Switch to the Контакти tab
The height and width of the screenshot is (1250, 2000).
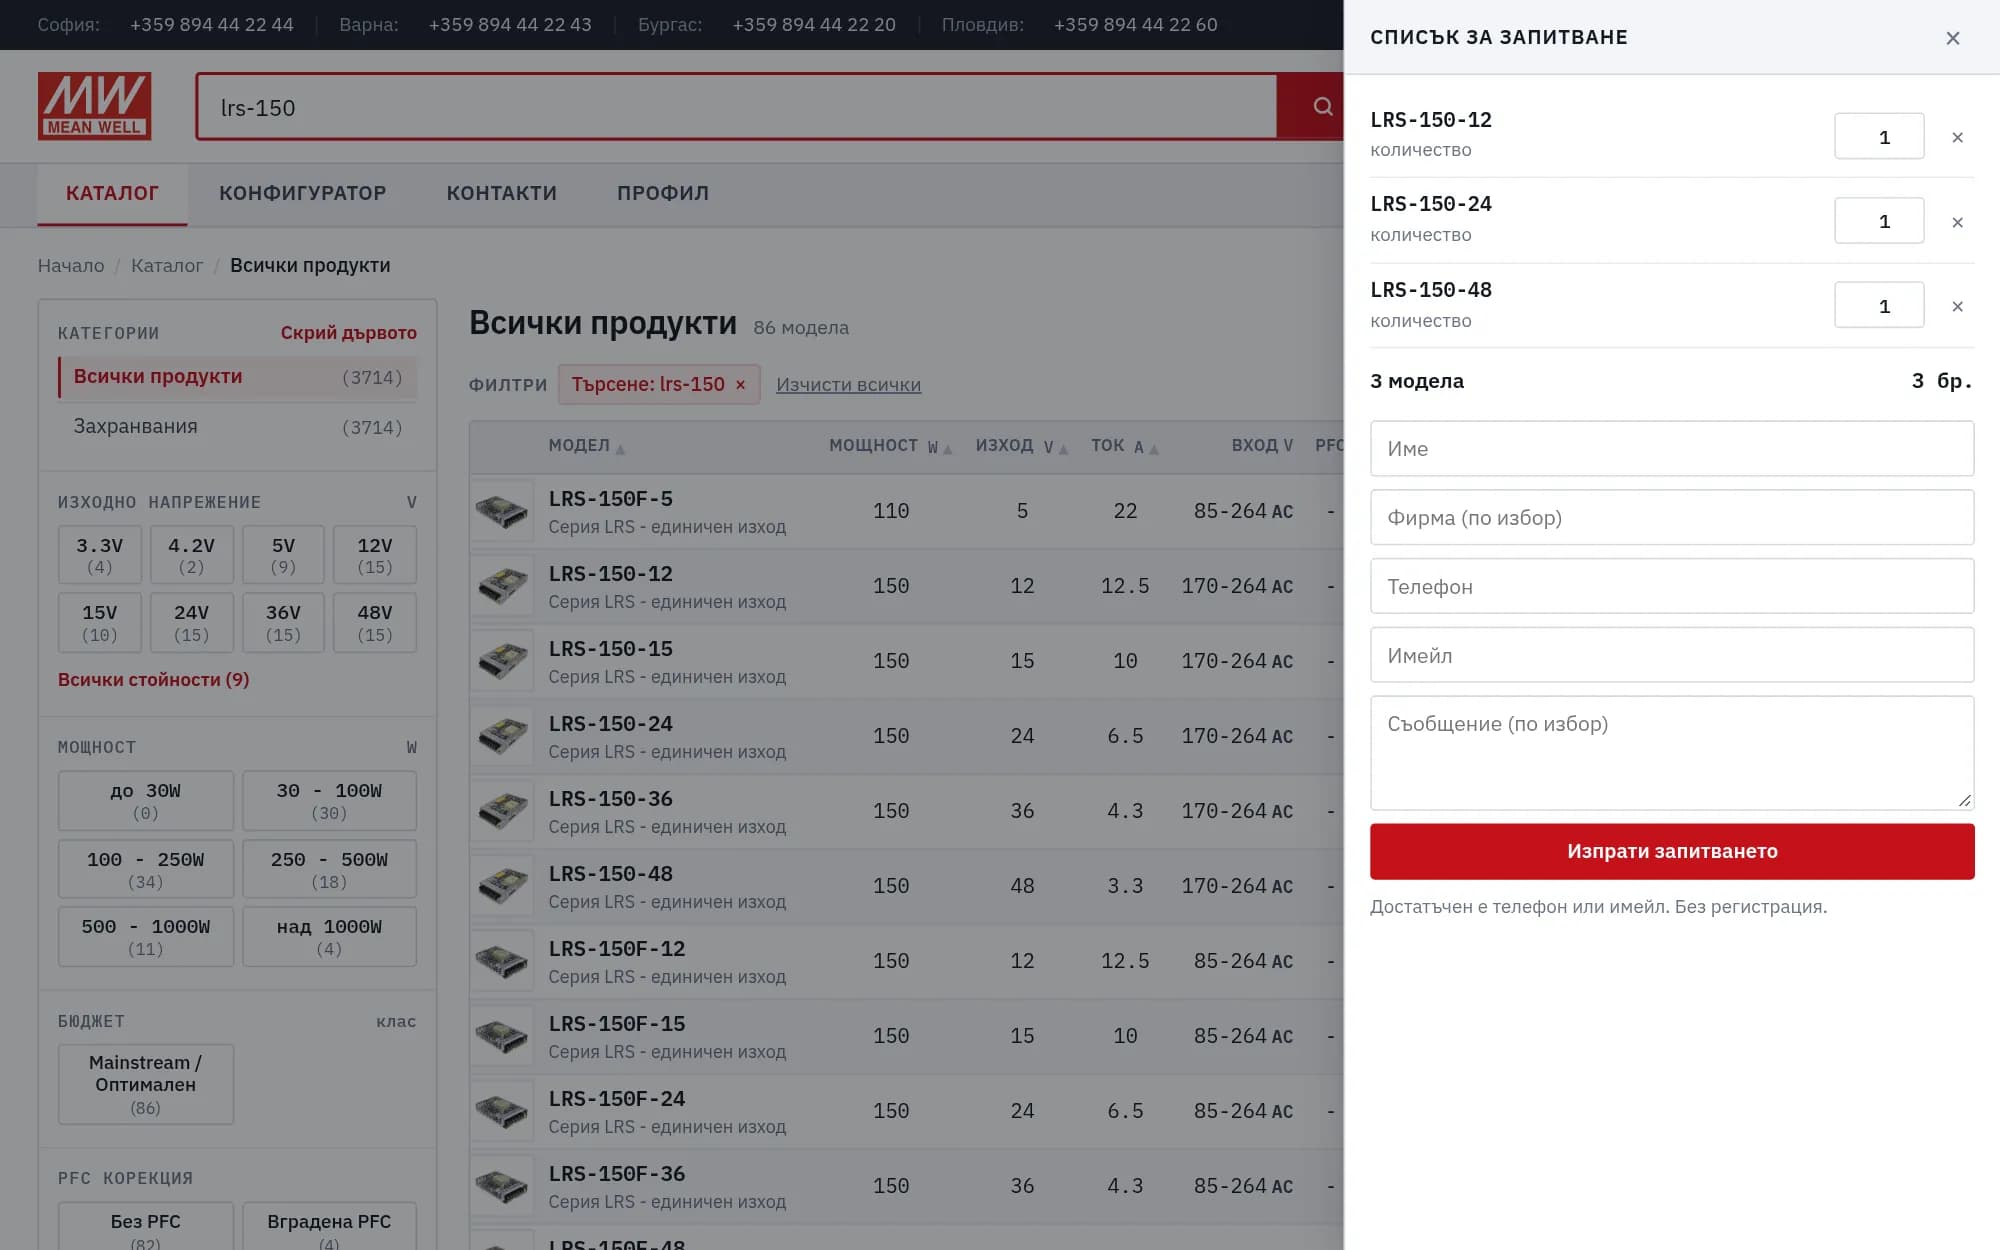tap(501, 193)
